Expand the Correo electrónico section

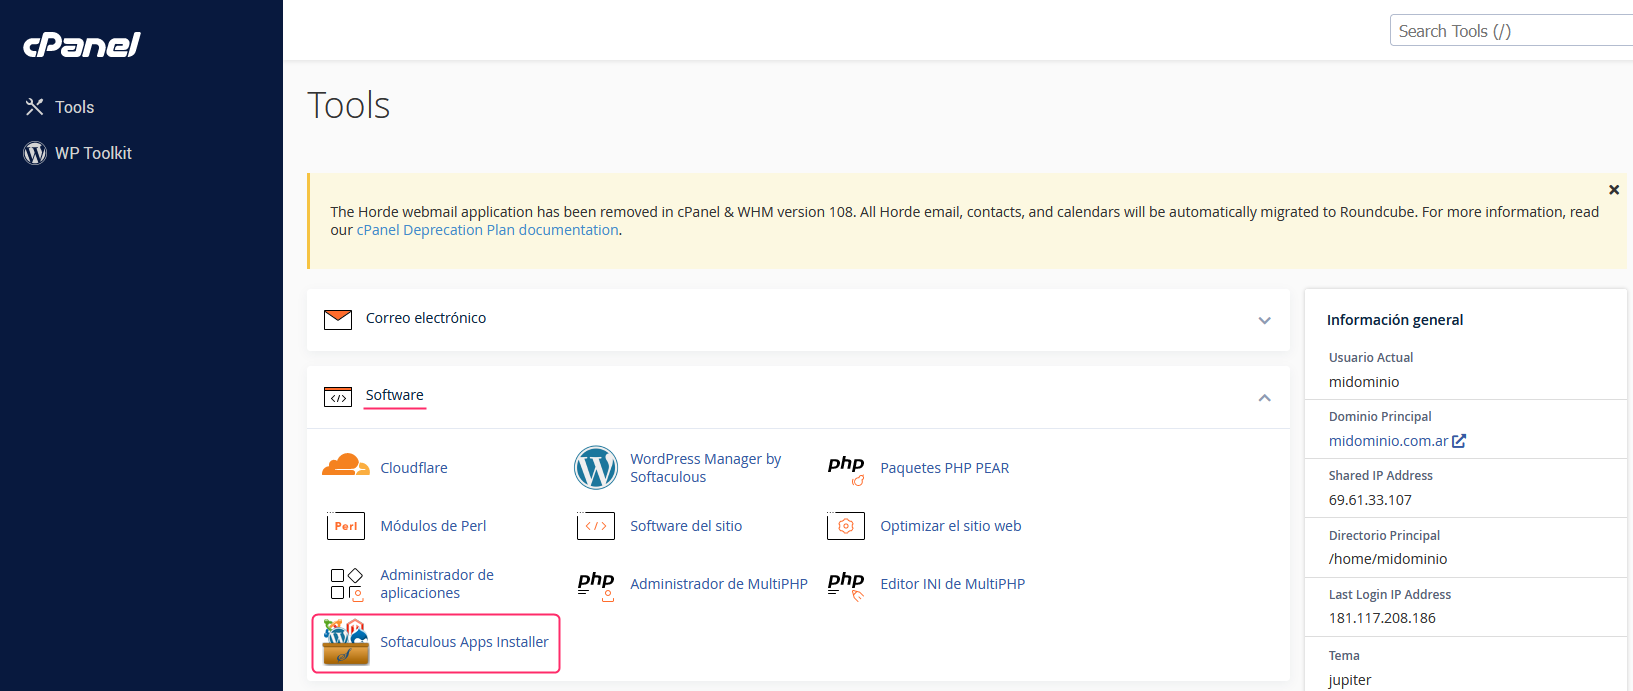(1264, 320)
